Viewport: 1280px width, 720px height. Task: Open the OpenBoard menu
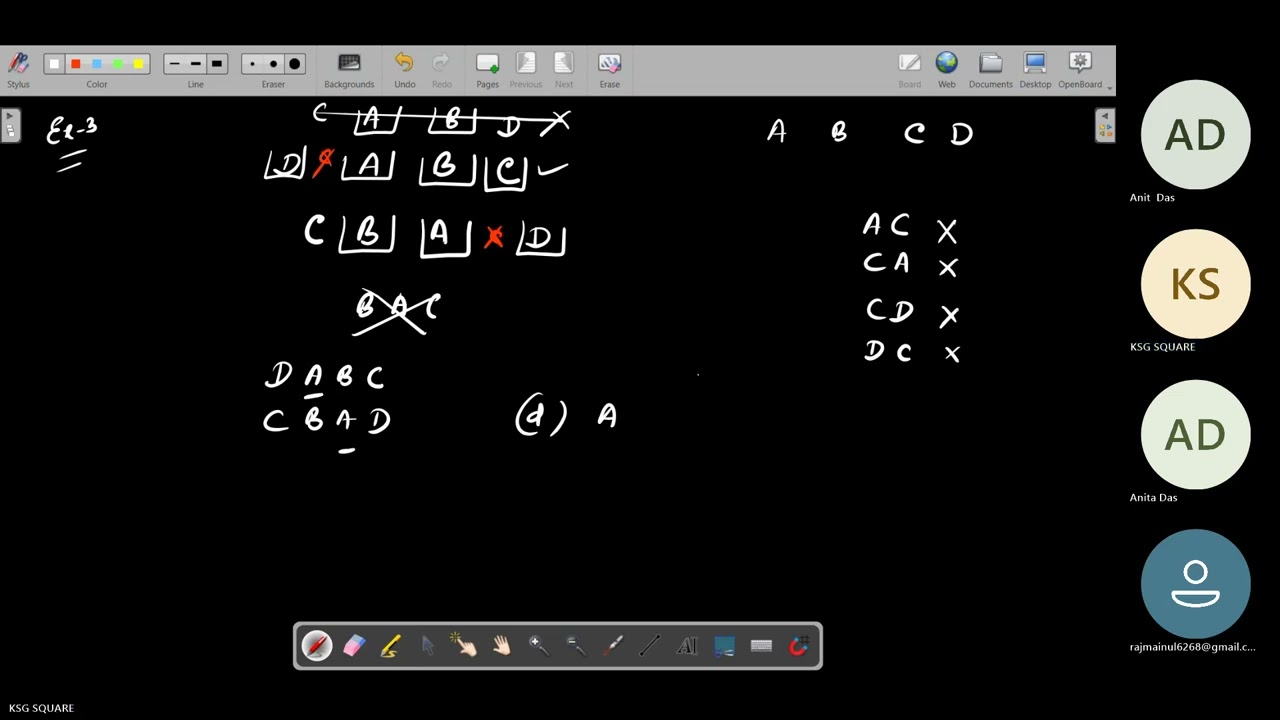[x=1080, y=70]
